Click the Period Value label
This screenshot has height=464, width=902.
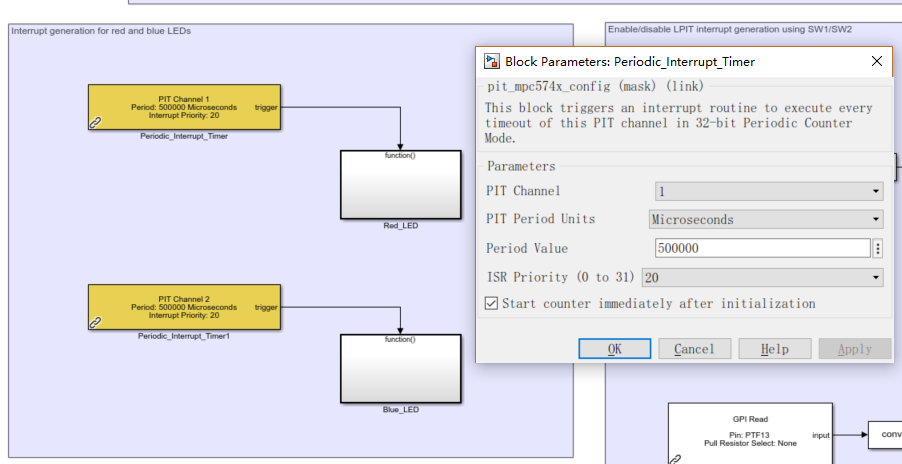(527, 248)
